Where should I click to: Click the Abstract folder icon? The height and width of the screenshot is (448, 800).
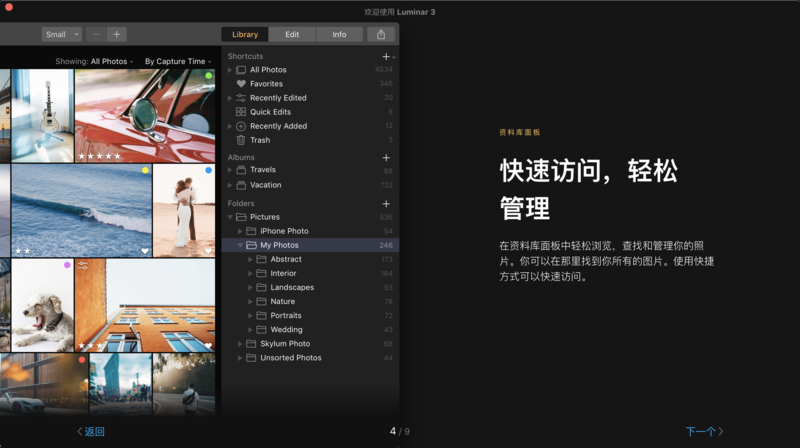(x=261, y=259)
